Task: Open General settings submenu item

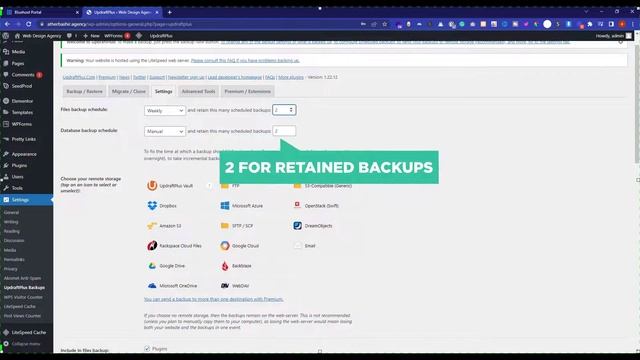Action: (x=11, y=213)
